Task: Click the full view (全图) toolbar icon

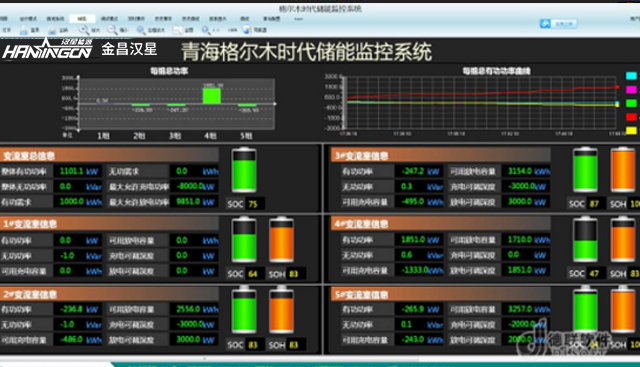Action: 177,30
